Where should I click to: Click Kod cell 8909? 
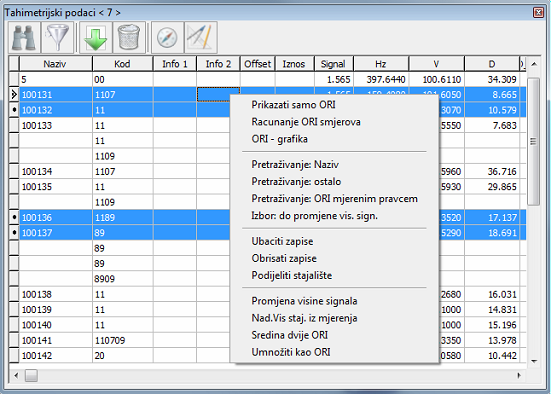tap(123, 279)
